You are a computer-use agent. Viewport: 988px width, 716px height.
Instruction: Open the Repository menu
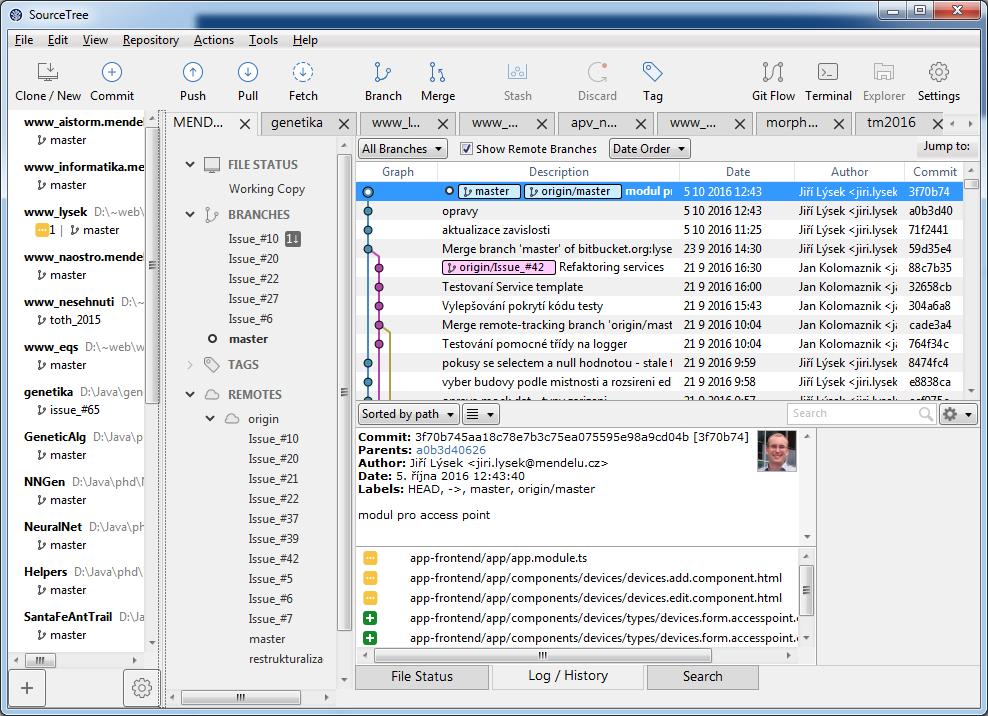[x=151, y=40]
